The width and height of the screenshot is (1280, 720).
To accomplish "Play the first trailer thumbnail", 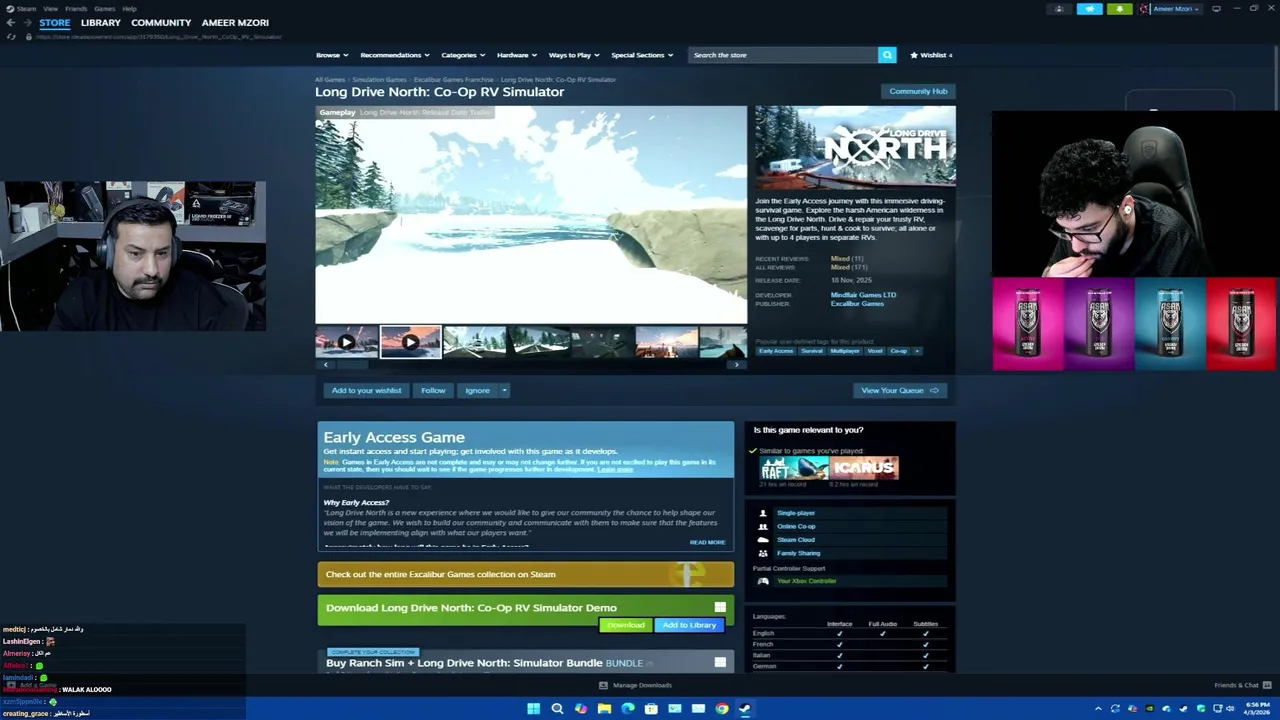I will (346, 342).
